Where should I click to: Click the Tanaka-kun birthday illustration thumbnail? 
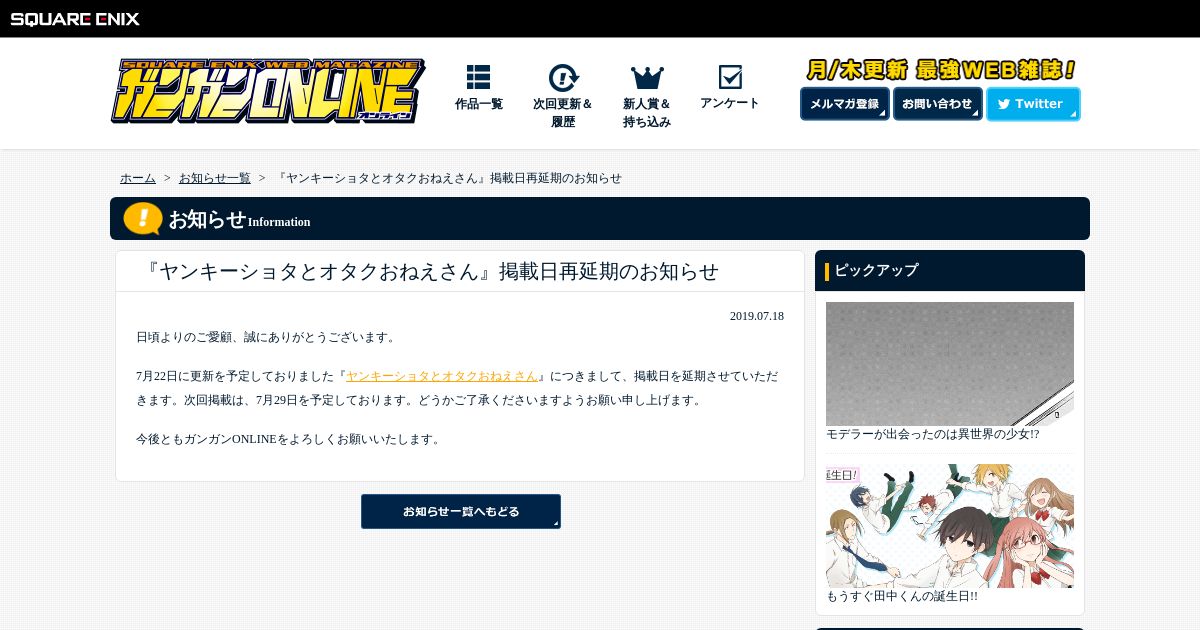pyautogui.click(x=950, y=526)
